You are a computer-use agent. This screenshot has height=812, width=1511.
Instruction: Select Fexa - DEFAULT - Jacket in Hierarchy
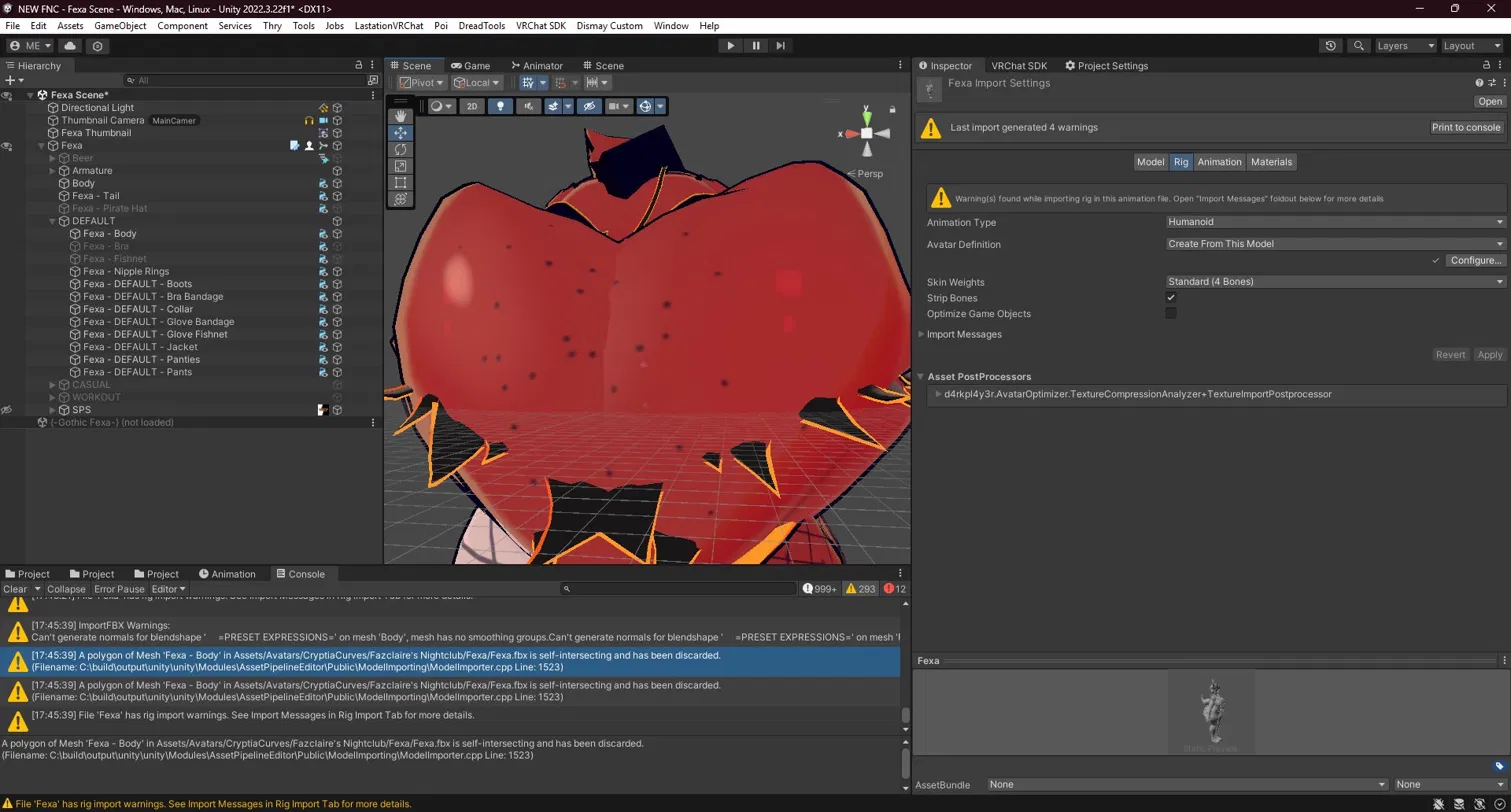(x=140, y=347)
